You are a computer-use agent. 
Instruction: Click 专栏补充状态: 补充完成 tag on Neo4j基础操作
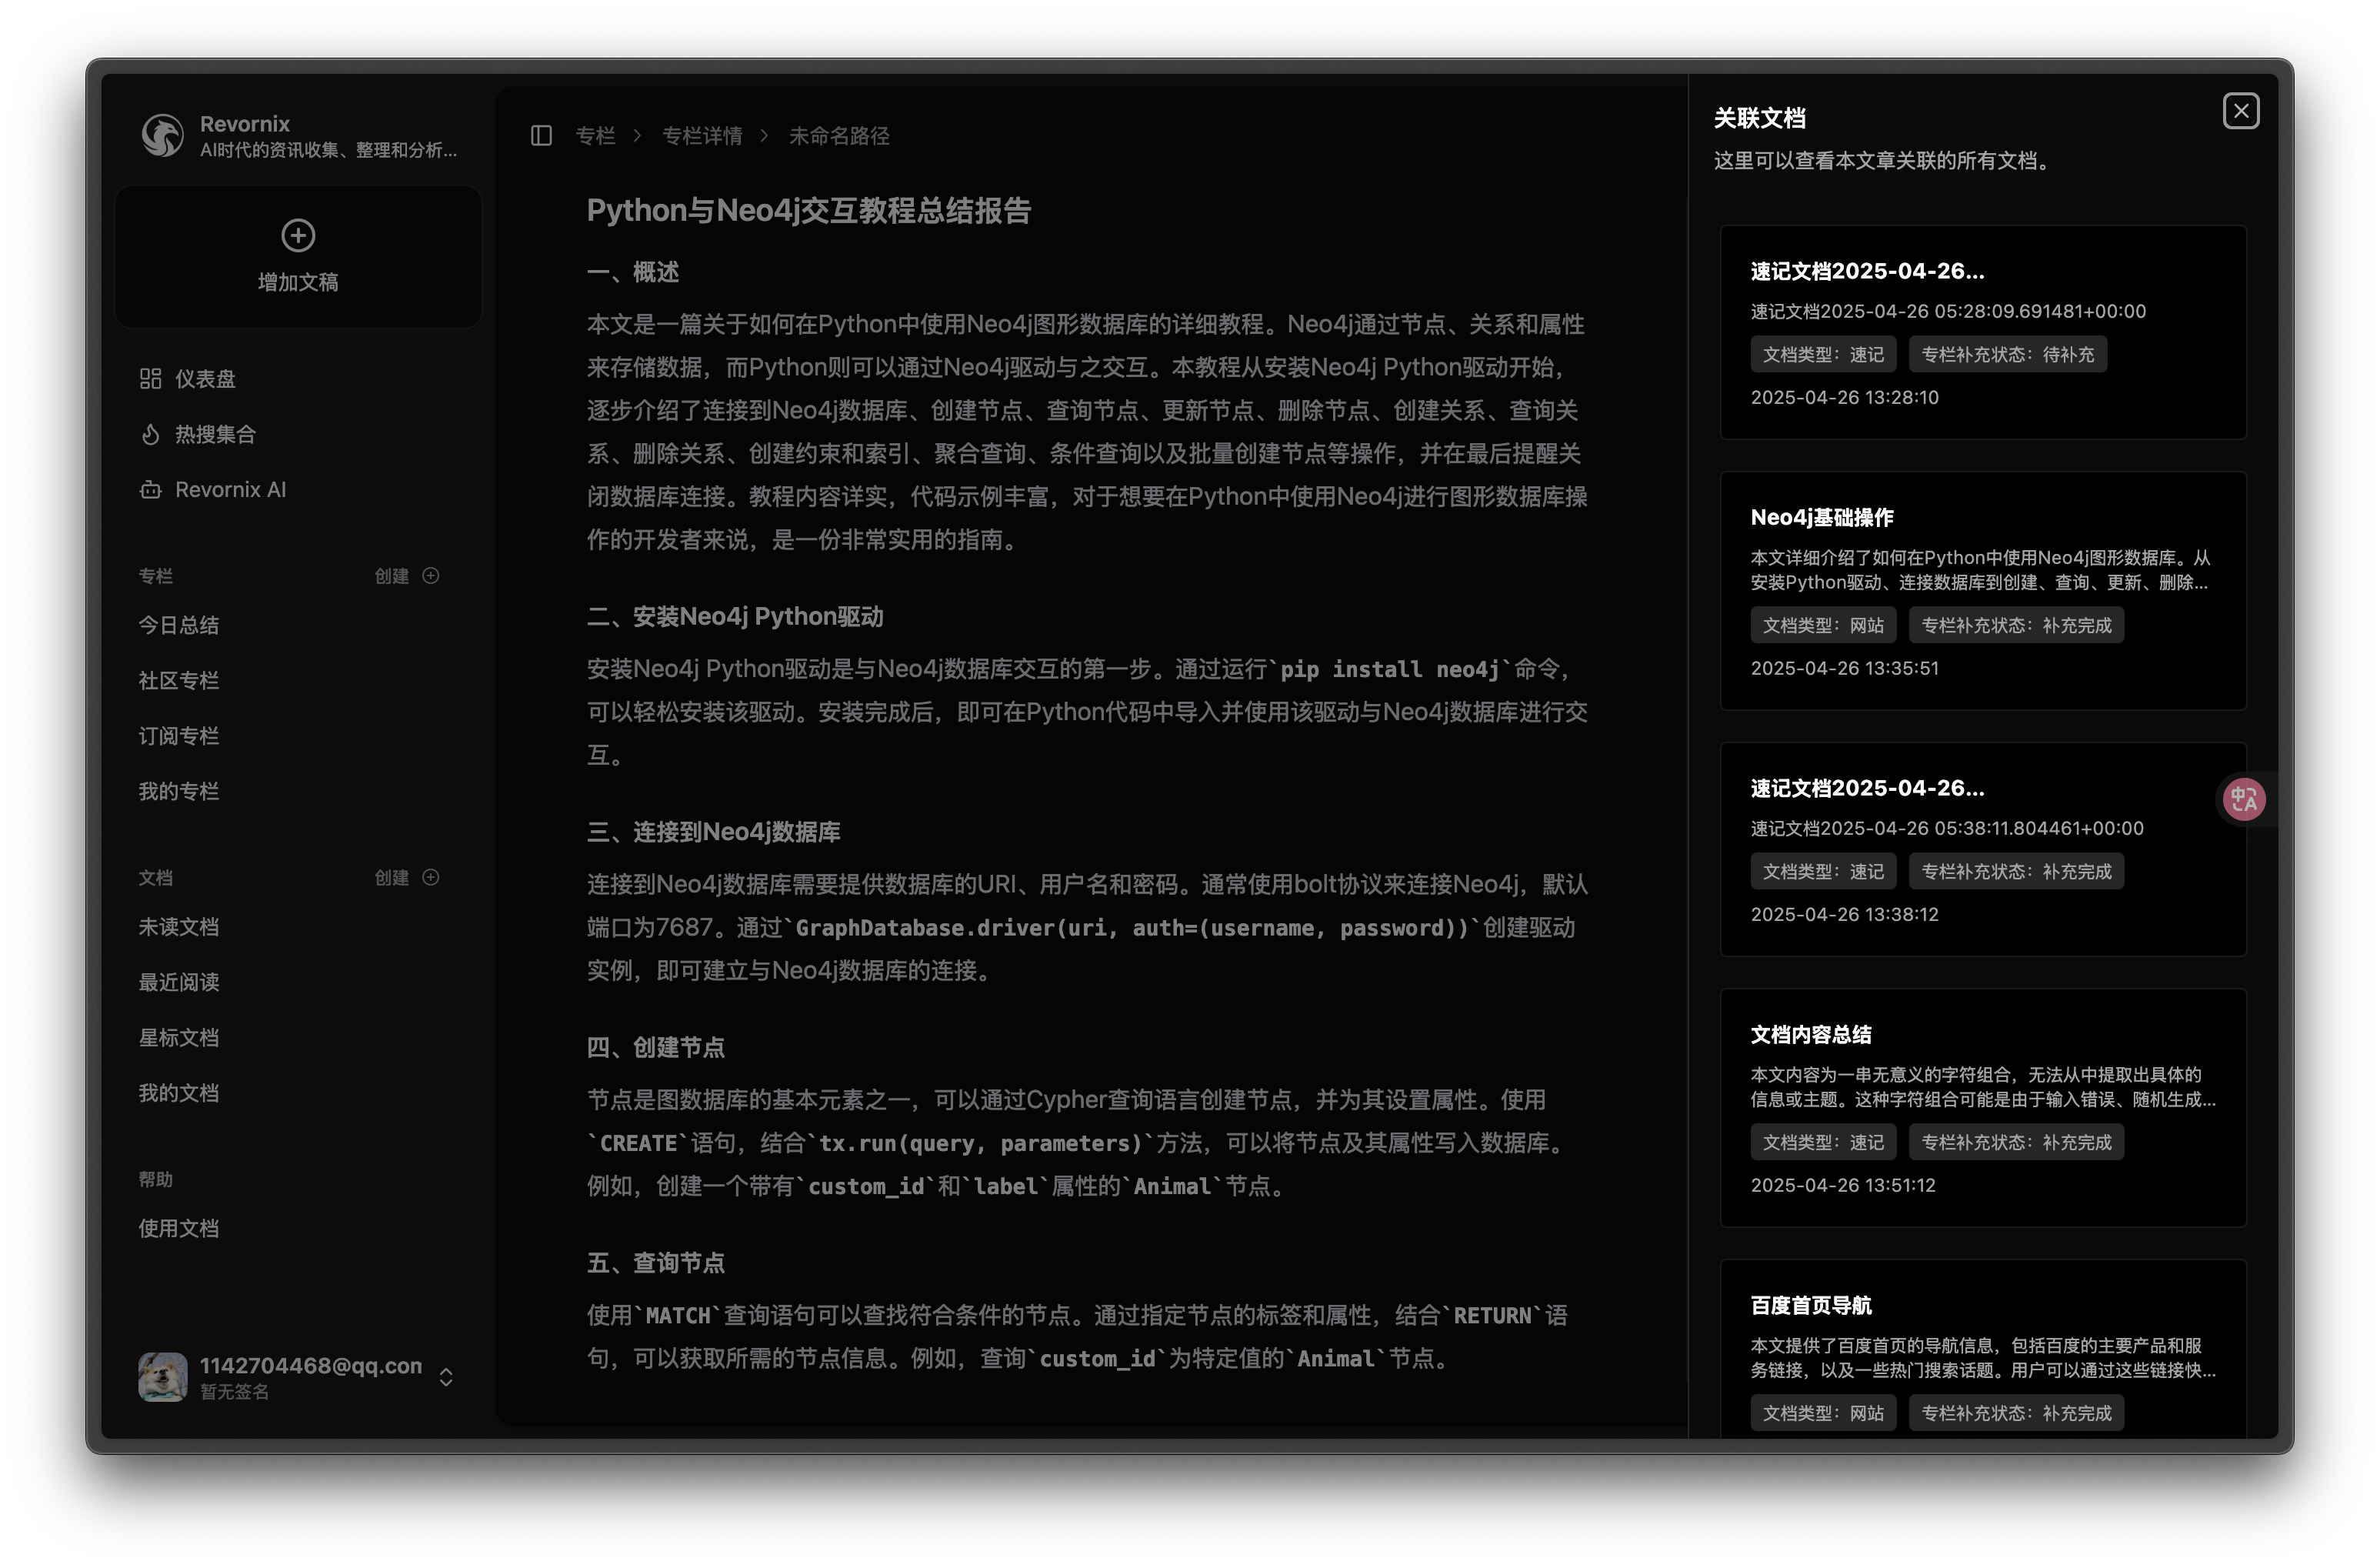pos(2016,626)
